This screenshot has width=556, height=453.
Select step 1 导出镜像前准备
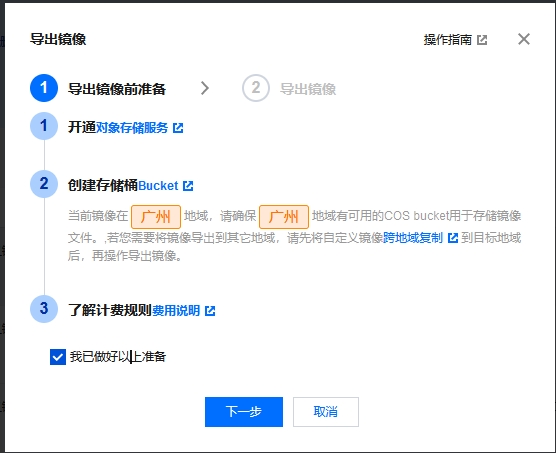click(98, 88)
